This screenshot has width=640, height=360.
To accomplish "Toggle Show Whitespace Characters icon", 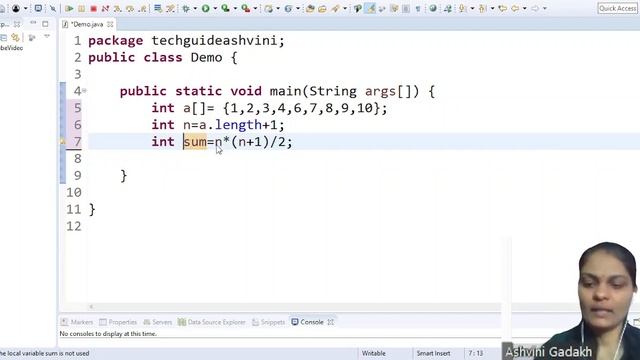I will tap(418, 8).
